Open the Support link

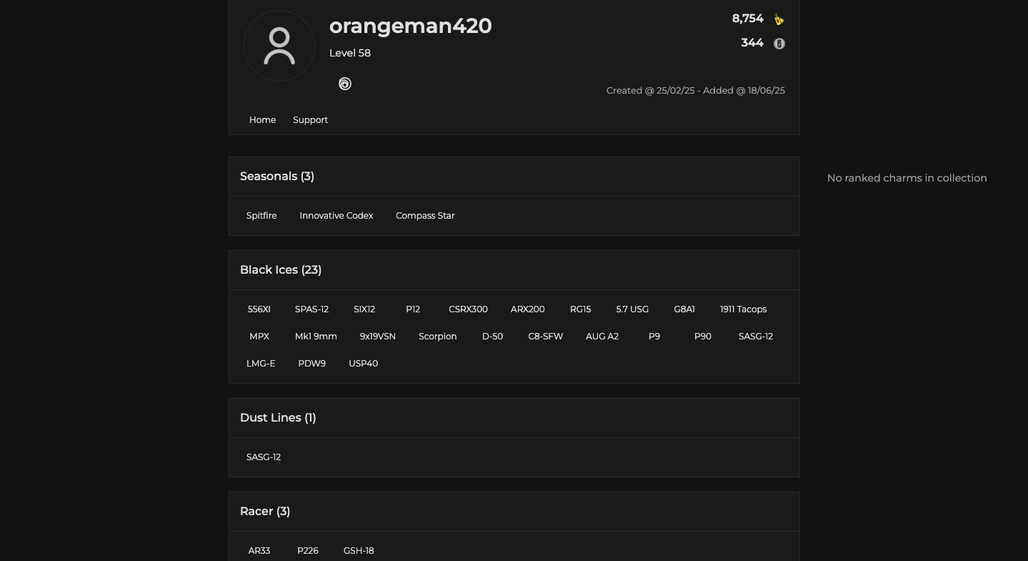tap(310, 120)
